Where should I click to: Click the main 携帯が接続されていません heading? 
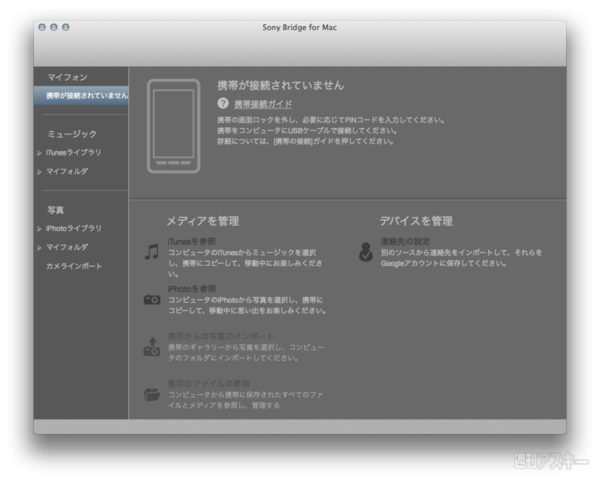[x=280, y=85]
